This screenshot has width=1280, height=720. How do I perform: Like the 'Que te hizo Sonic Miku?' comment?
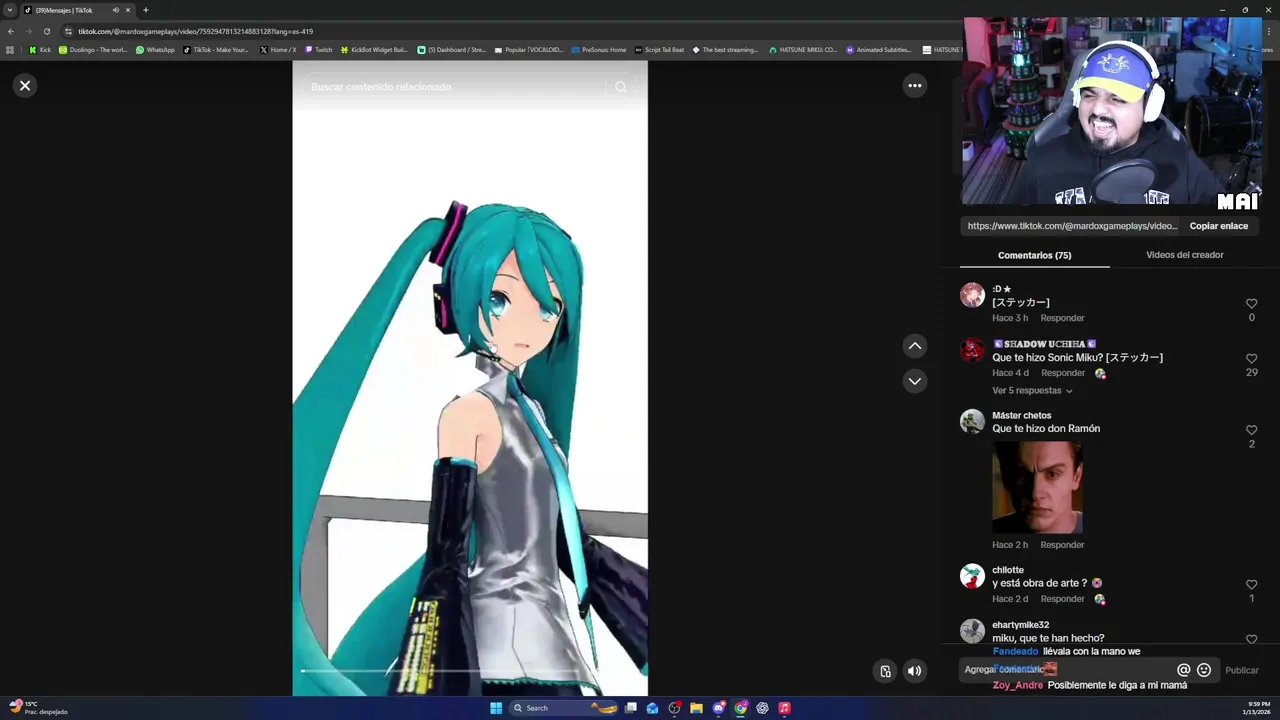point(1251,359)
